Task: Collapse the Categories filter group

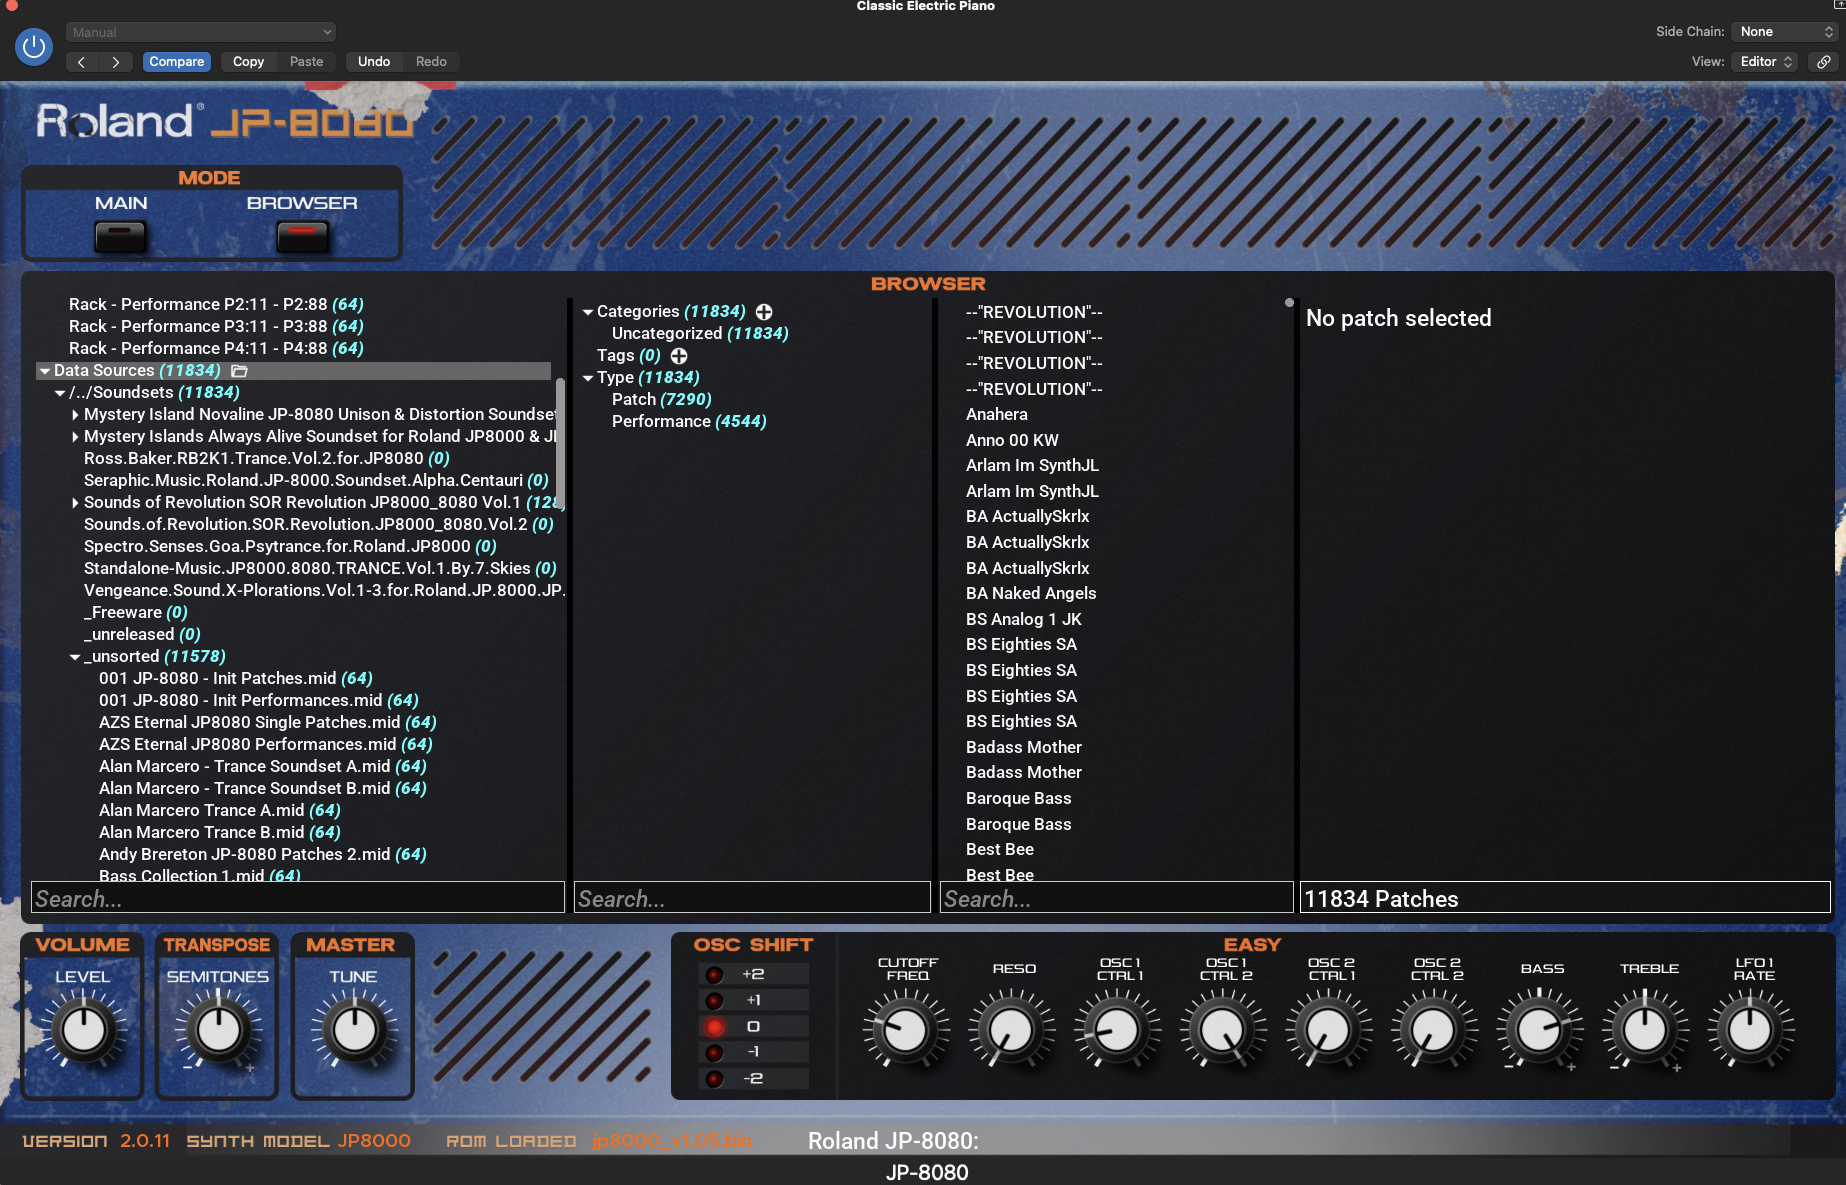Action: pyautogui.click(x=588, y=312)
